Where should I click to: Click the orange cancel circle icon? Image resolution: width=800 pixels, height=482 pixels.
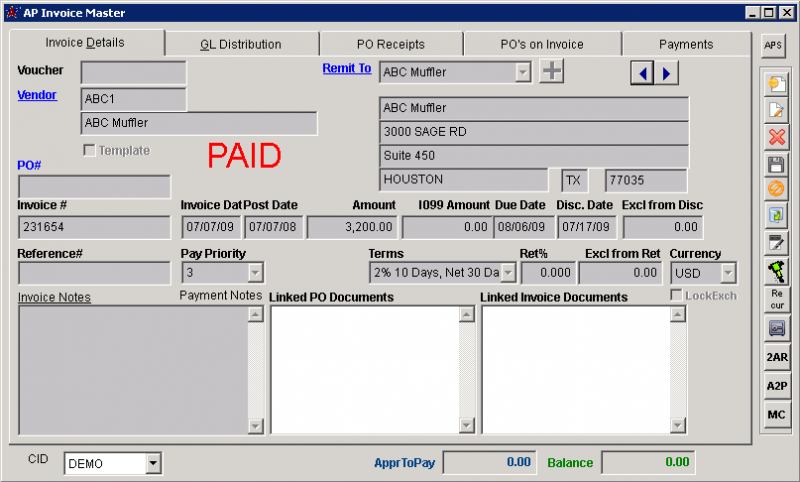[776, 189]
